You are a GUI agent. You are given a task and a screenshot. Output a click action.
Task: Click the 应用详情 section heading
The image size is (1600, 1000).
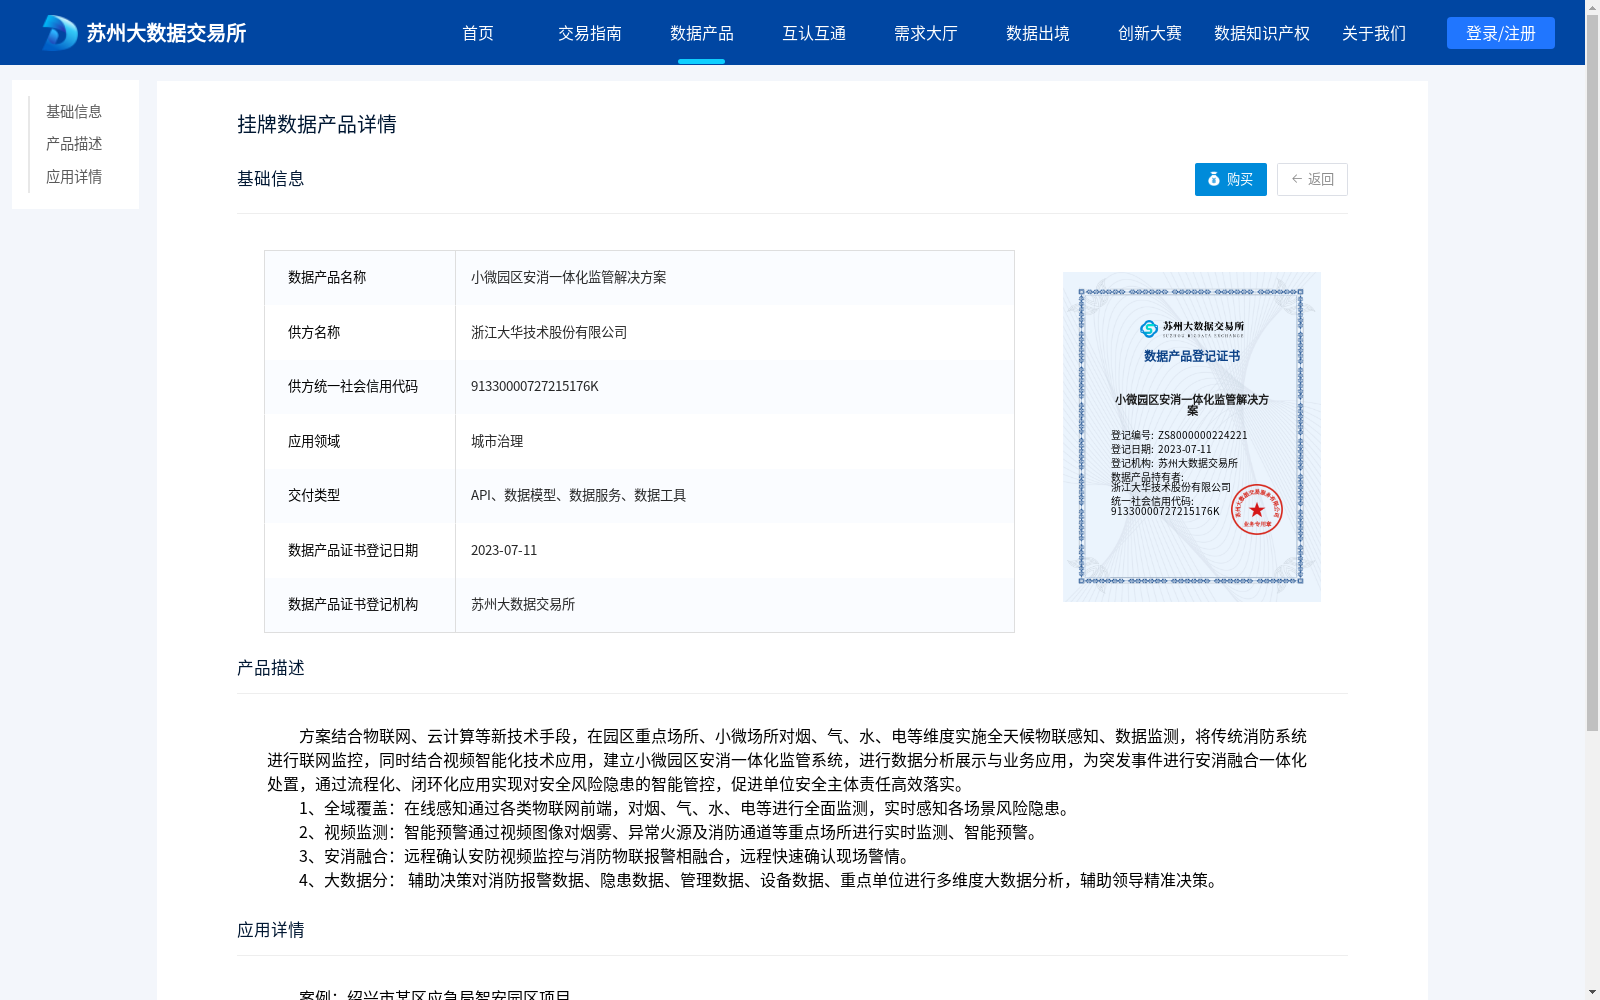(x=271, y=930)
